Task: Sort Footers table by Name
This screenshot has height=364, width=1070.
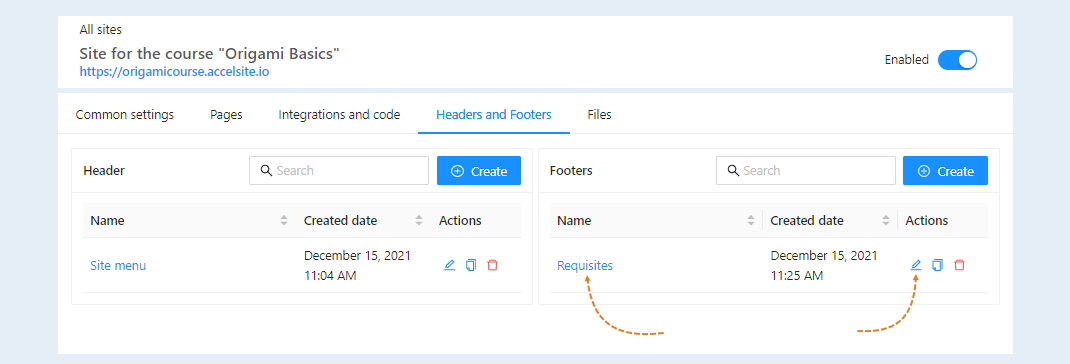Action: click(x=751, y=221)
